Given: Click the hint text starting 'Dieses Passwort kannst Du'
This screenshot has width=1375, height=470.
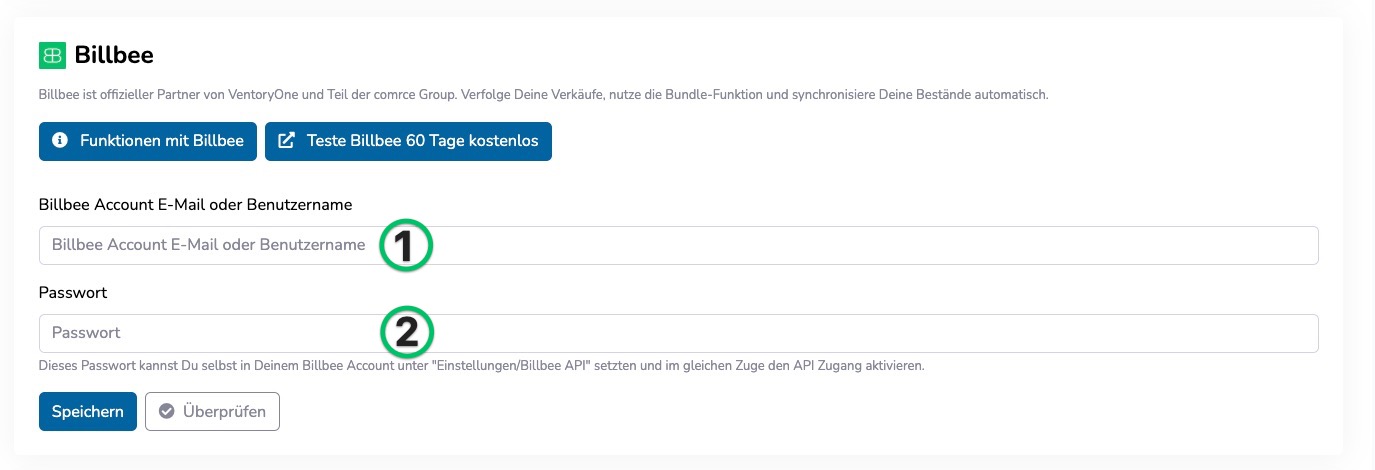Looking at the screenshot, I should pos(481,366).
